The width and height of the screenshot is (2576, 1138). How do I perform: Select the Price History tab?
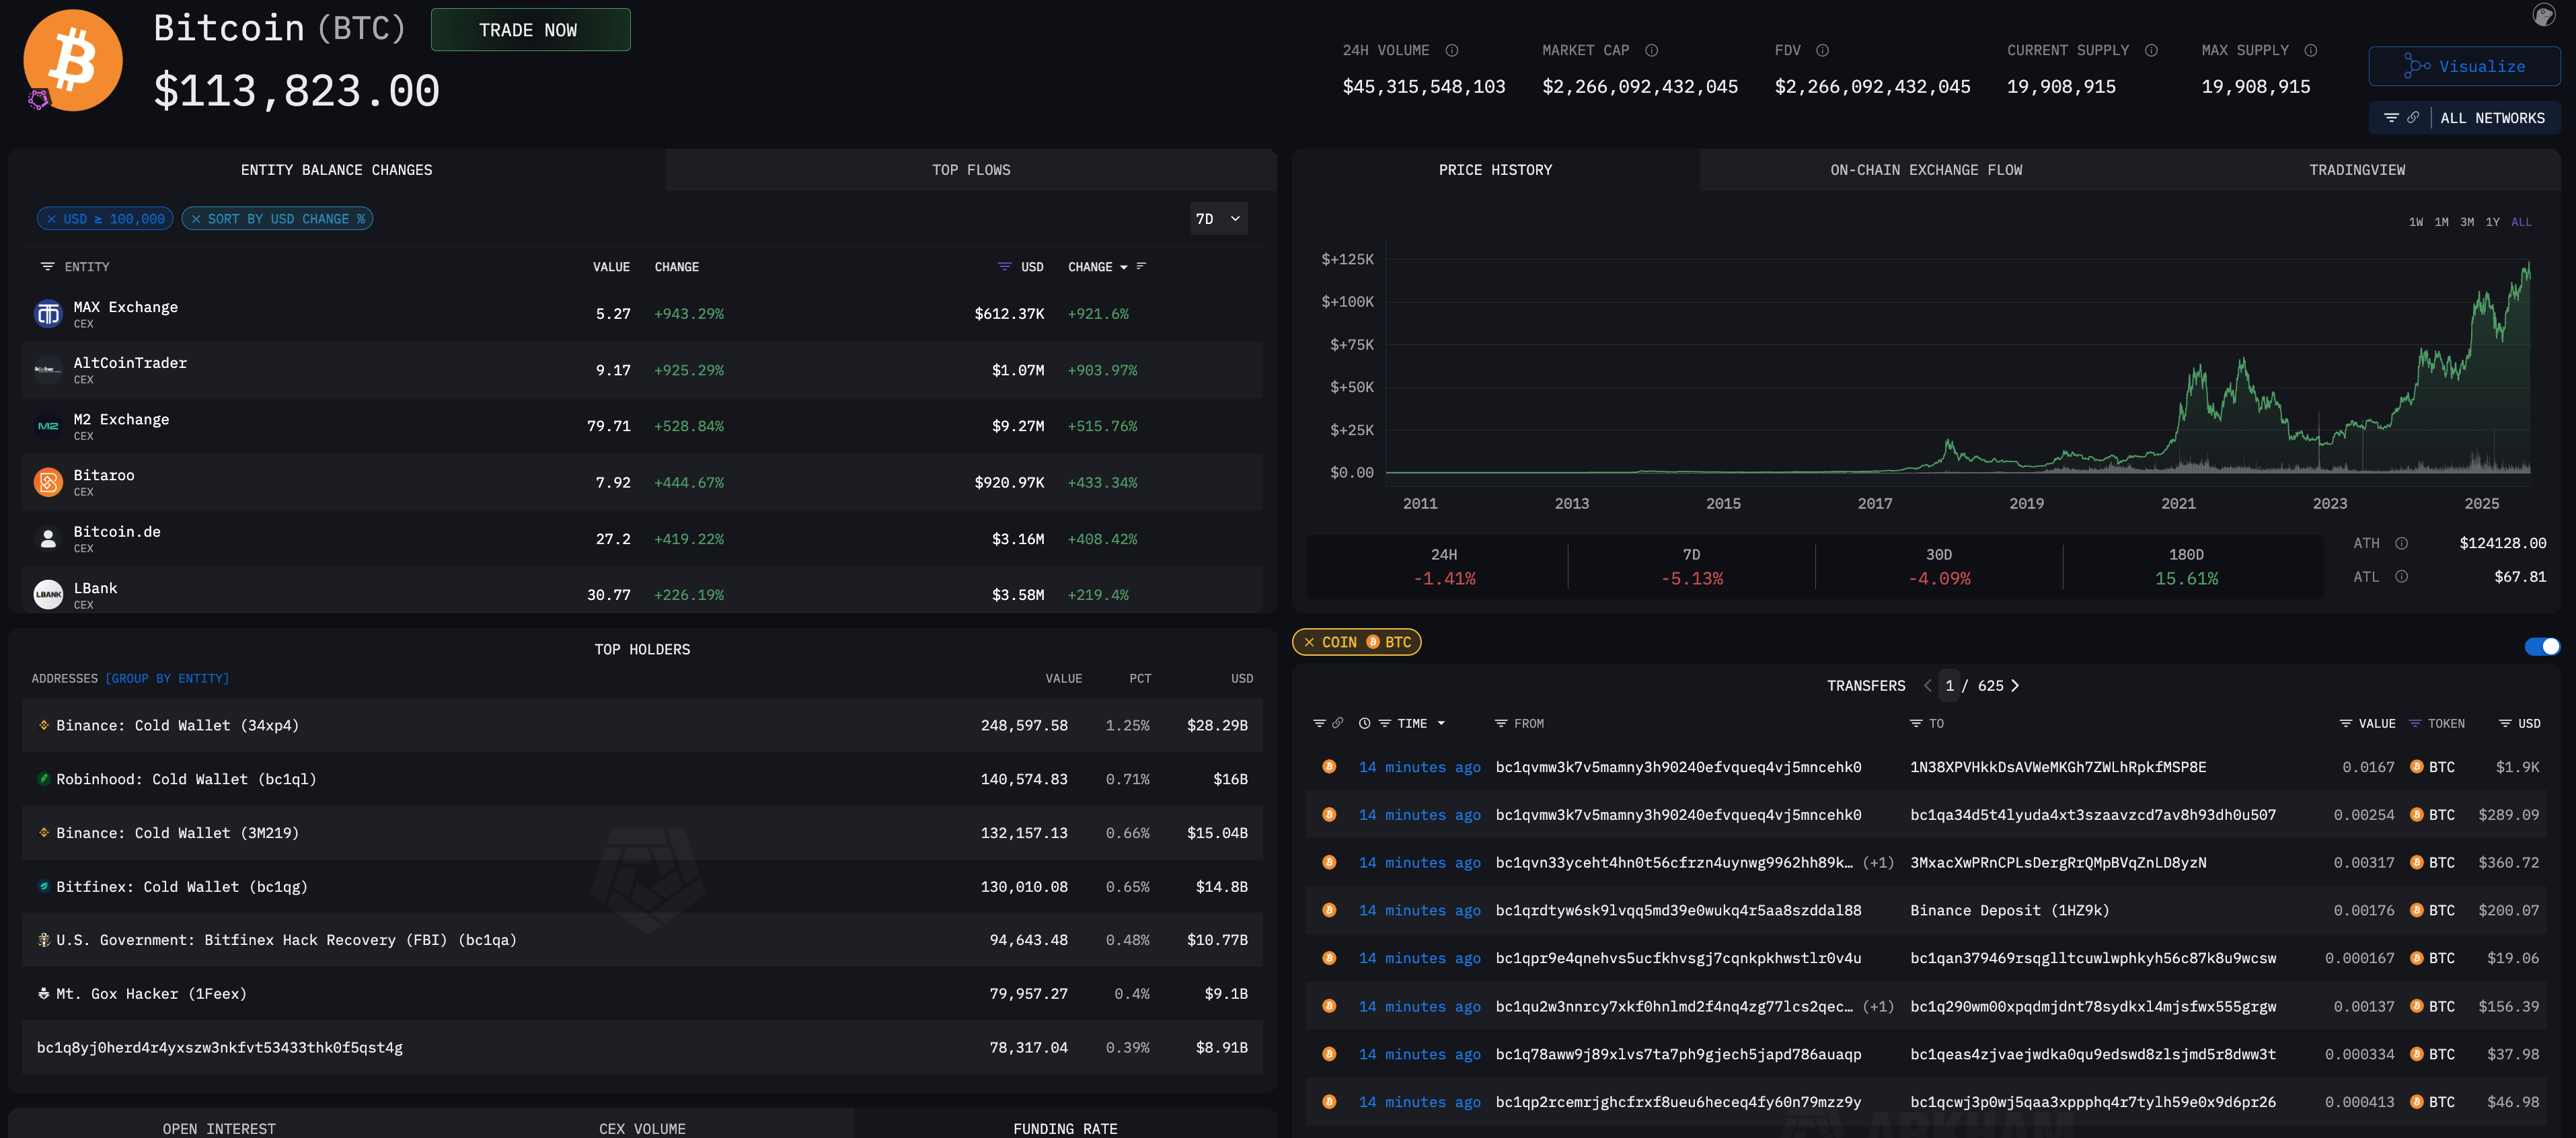1495,170
